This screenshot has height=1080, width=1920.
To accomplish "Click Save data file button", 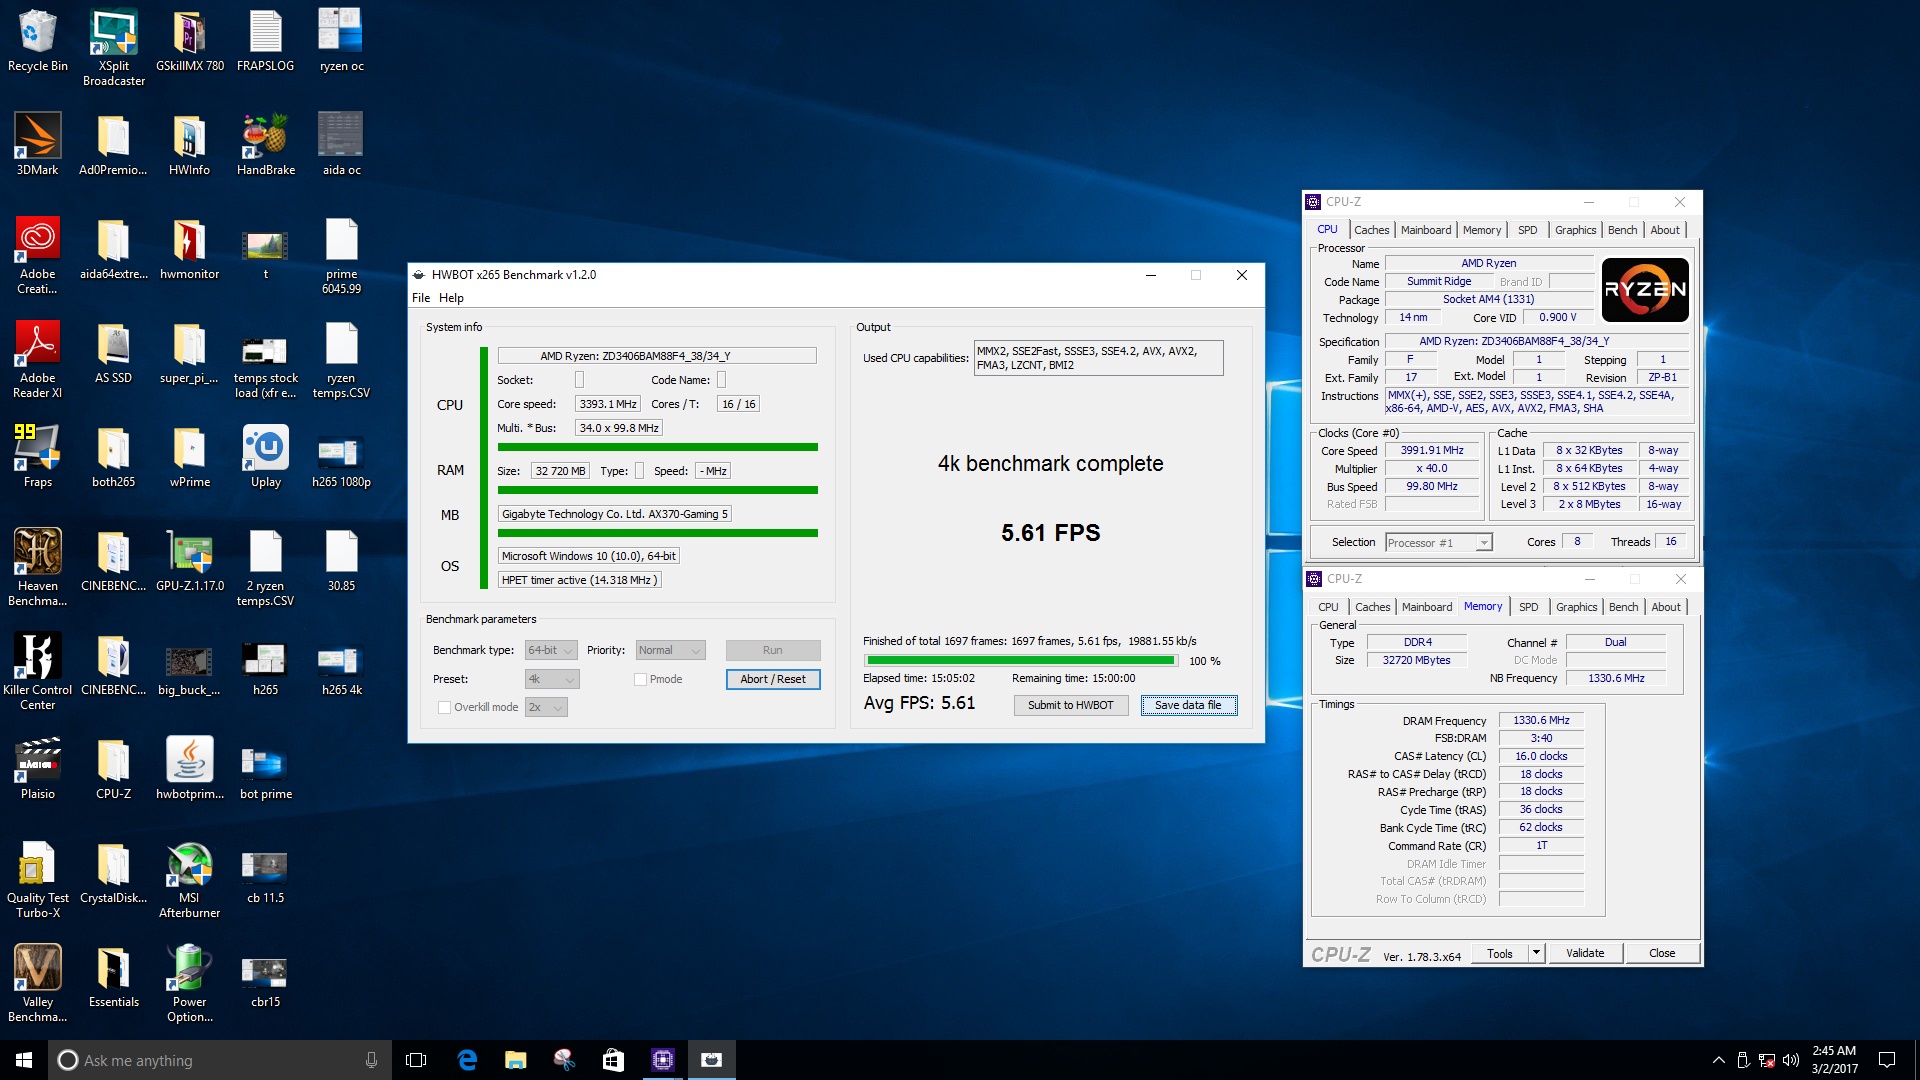I will 1188,706.
